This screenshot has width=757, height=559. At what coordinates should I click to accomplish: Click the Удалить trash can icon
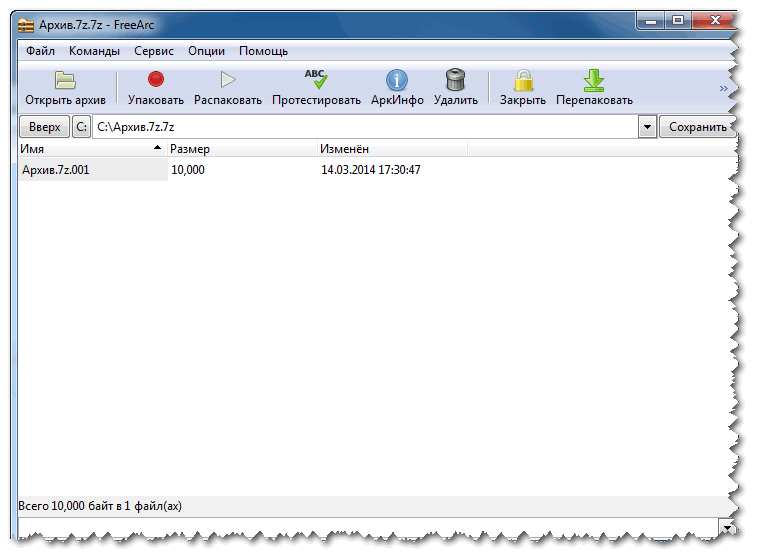pos(455,80)
